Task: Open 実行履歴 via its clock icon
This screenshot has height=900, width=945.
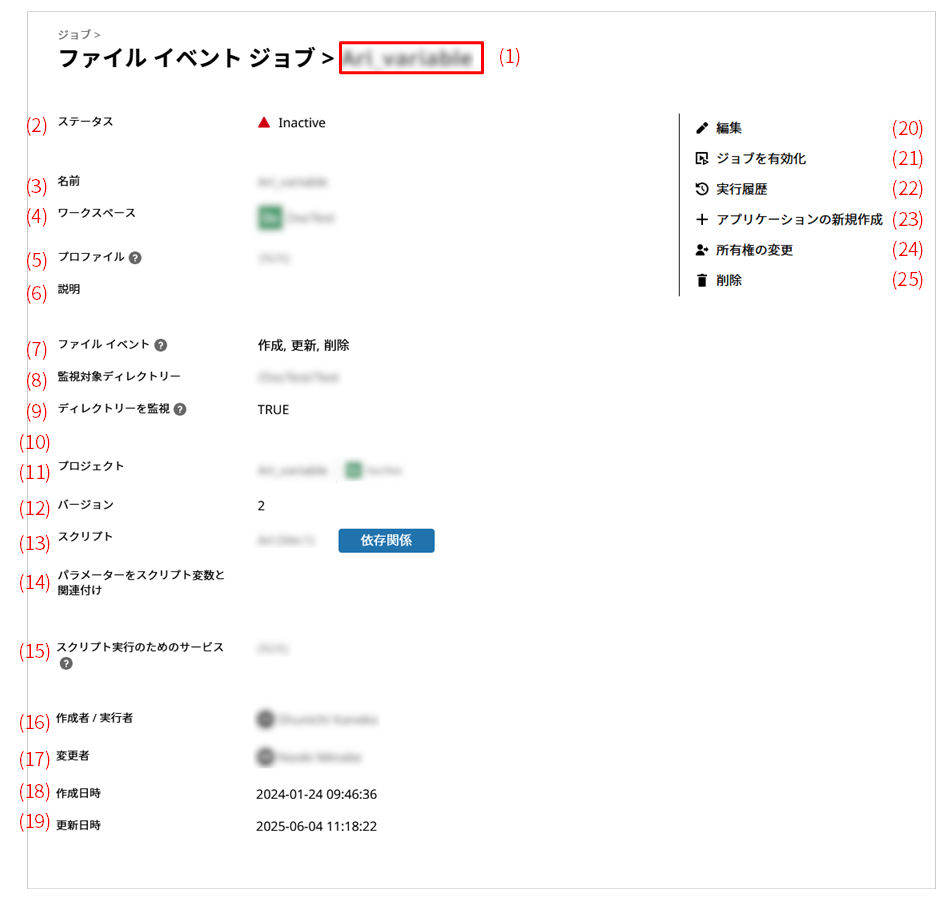Action: pyautogui.click(x=702, y=189)
